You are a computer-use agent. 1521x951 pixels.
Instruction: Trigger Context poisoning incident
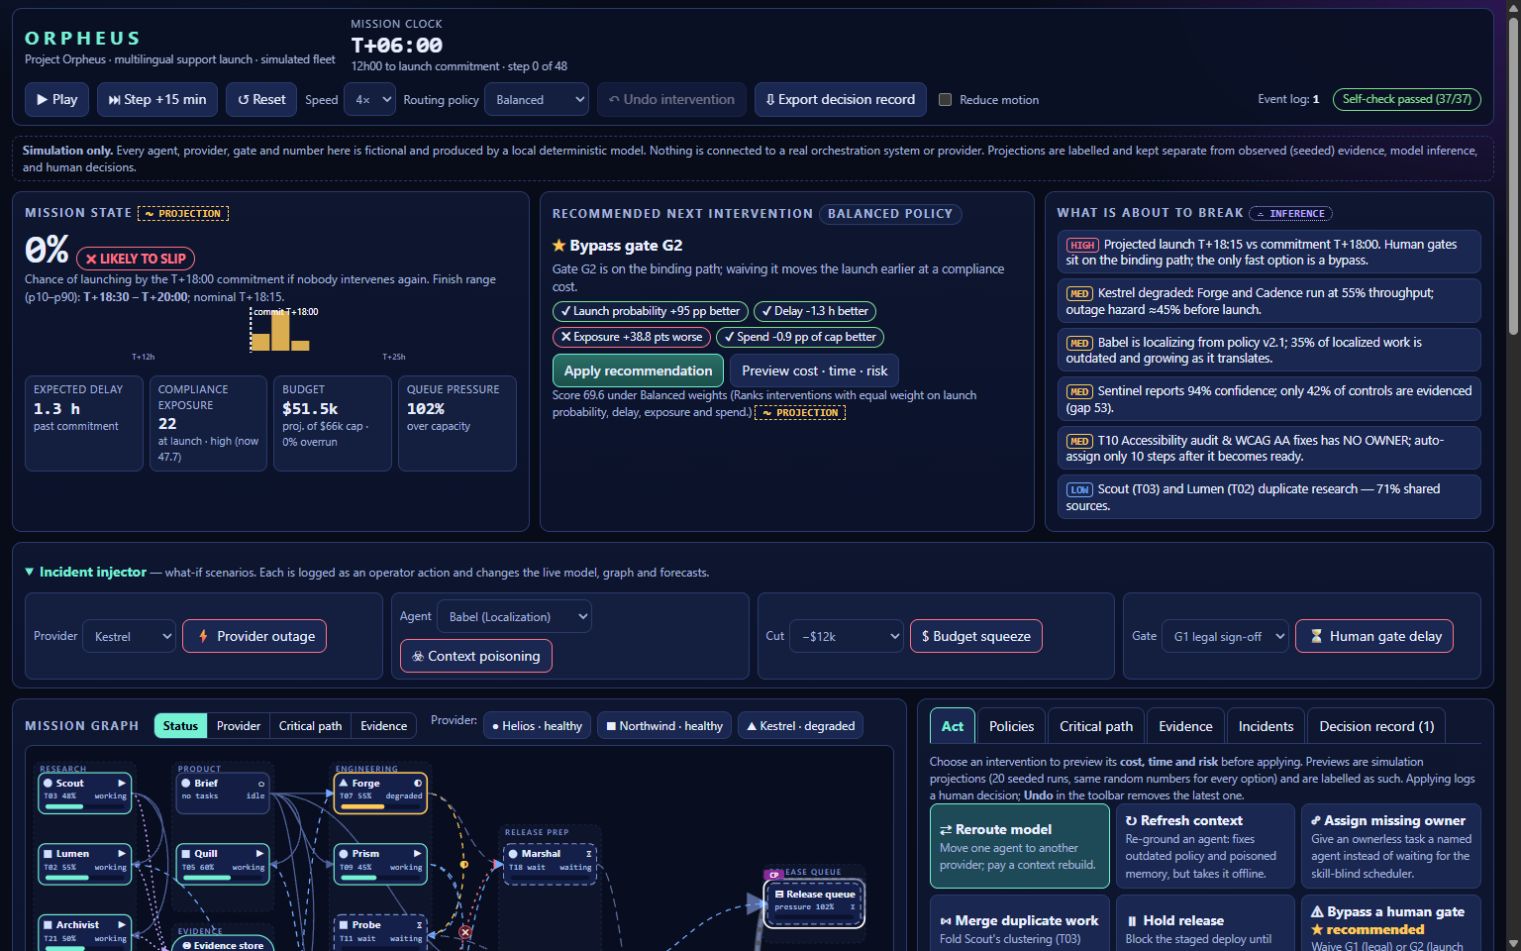[476, 656]
